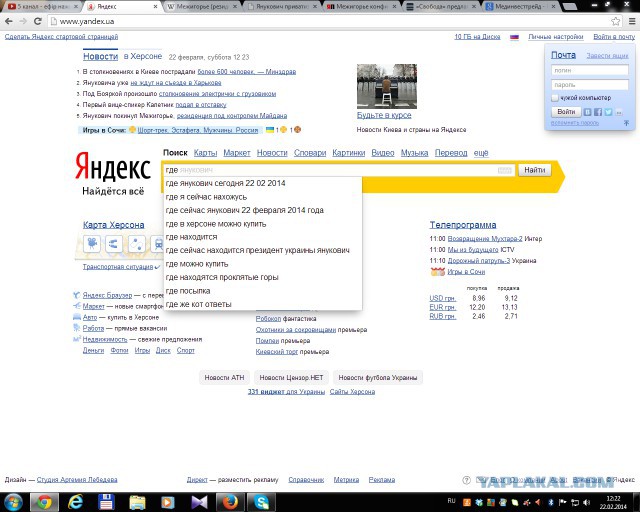Show more social login options icon
The height and width of the screenshot is (512, 640).
pos(618,112)
